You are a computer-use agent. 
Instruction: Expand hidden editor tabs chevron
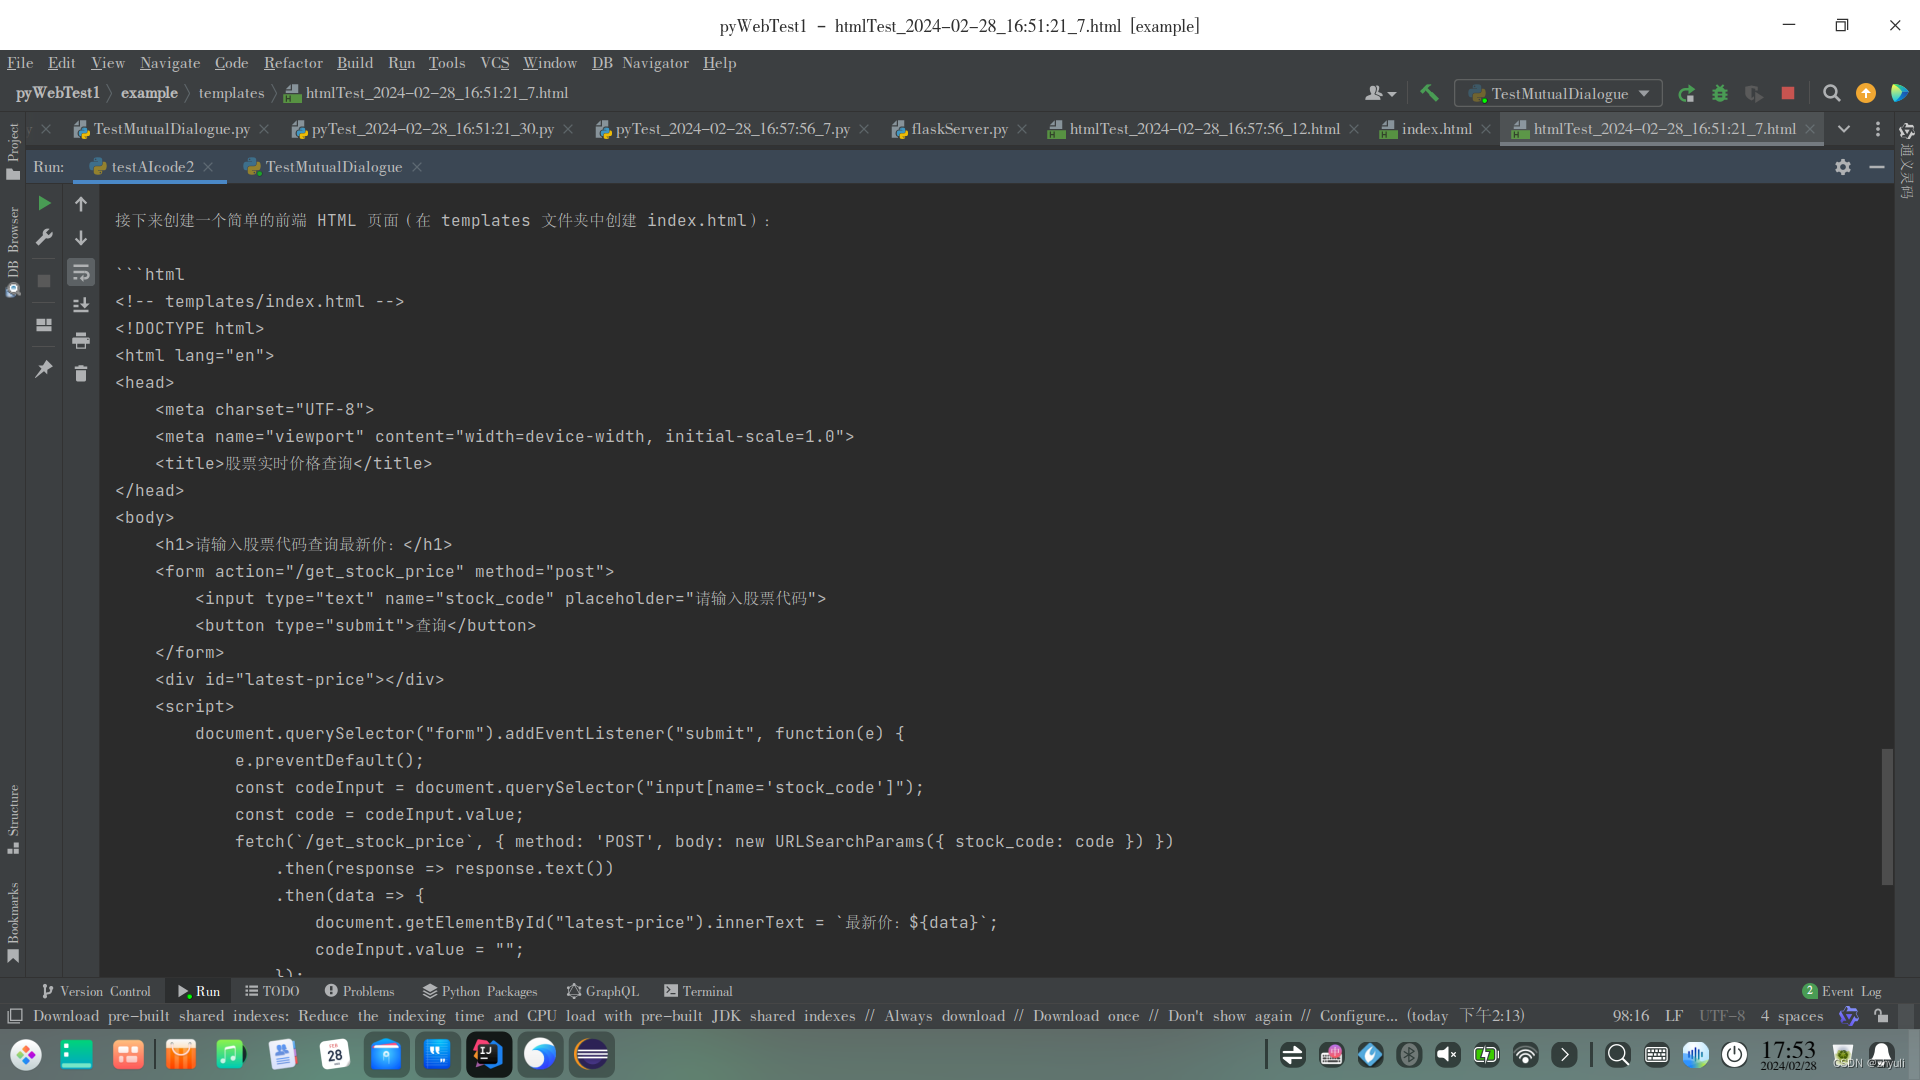point(1844,129)
